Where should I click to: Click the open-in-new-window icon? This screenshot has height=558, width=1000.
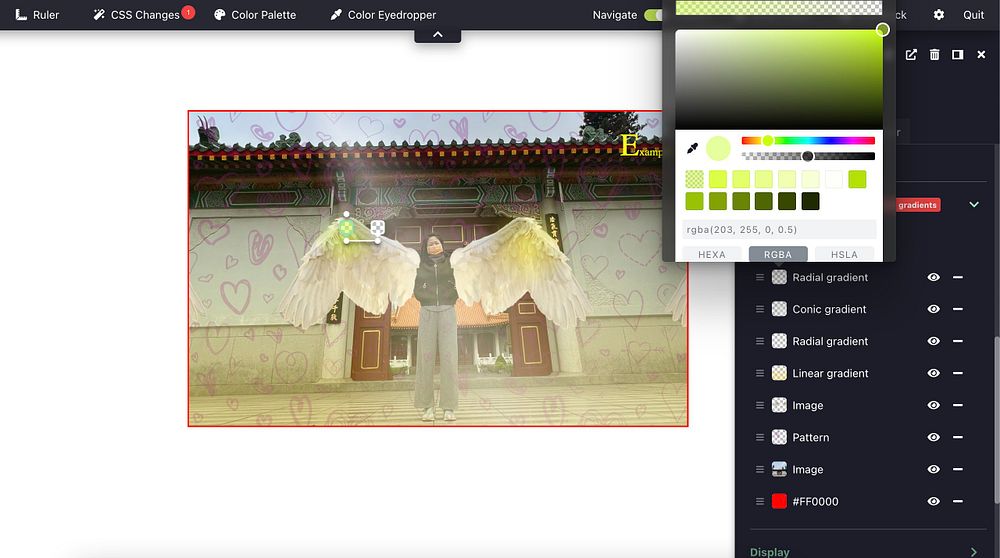point(911,55)
